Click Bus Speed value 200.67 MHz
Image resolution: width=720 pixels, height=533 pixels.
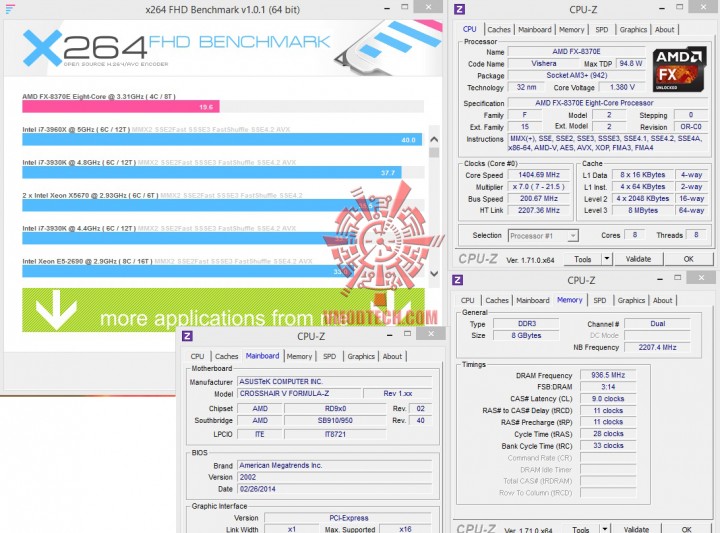(x=539, y=199)
